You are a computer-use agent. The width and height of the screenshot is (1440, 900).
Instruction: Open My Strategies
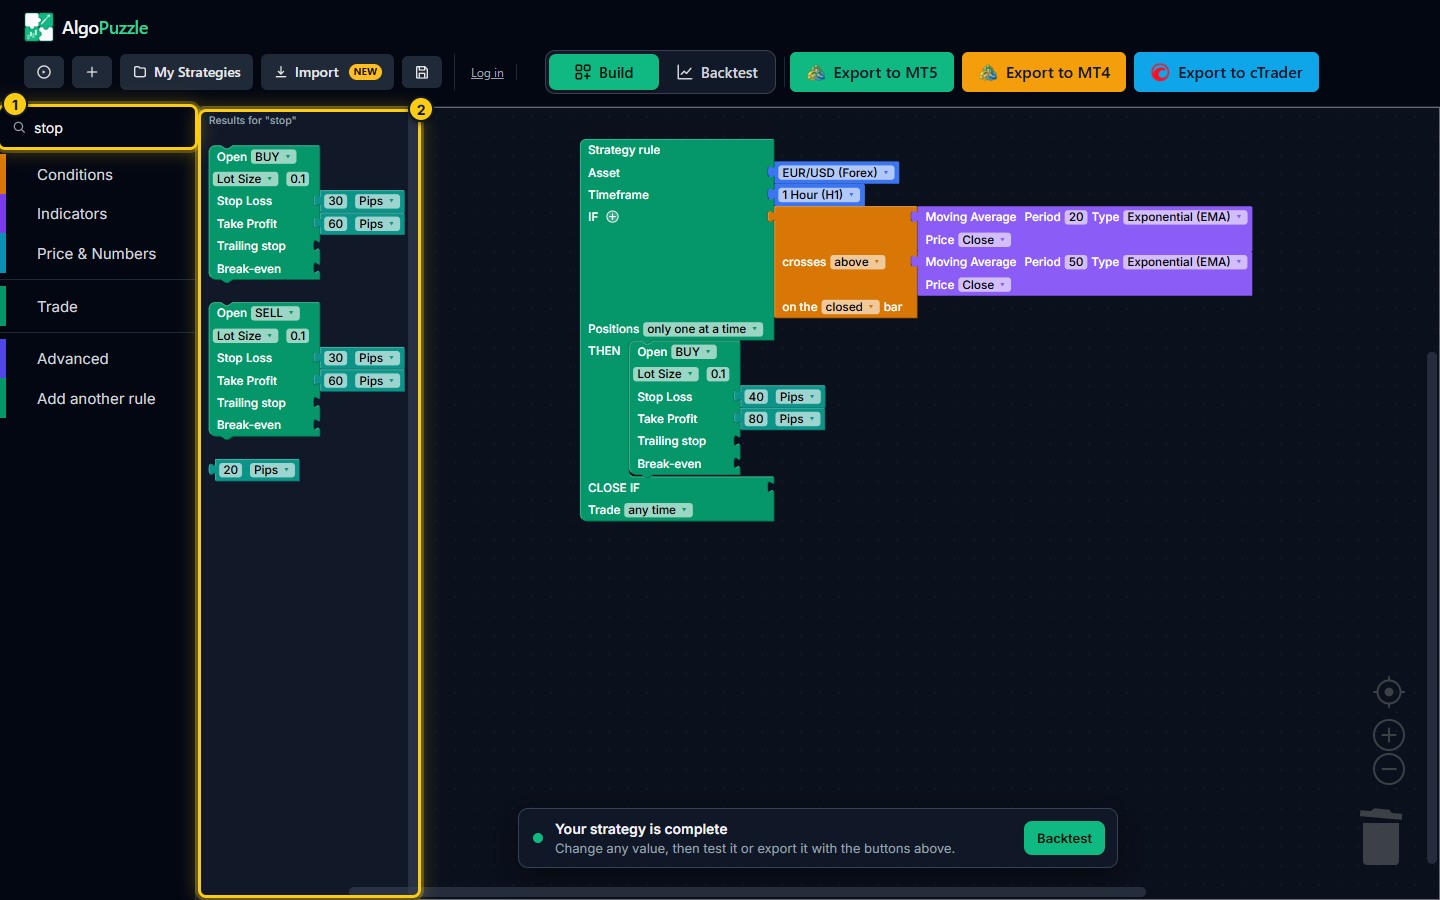pyautogui.click(x=186, y=72)
